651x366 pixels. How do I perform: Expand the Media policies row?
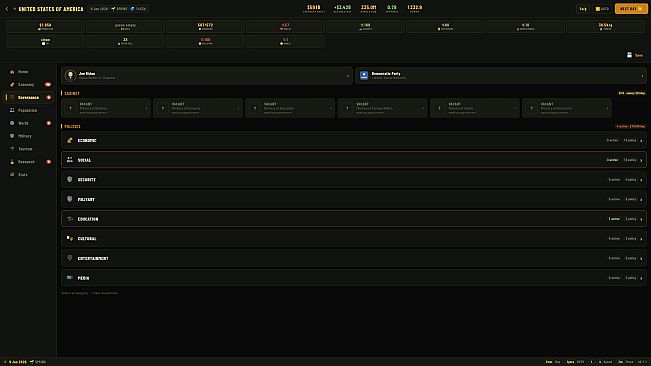click(x=354, y=278)
